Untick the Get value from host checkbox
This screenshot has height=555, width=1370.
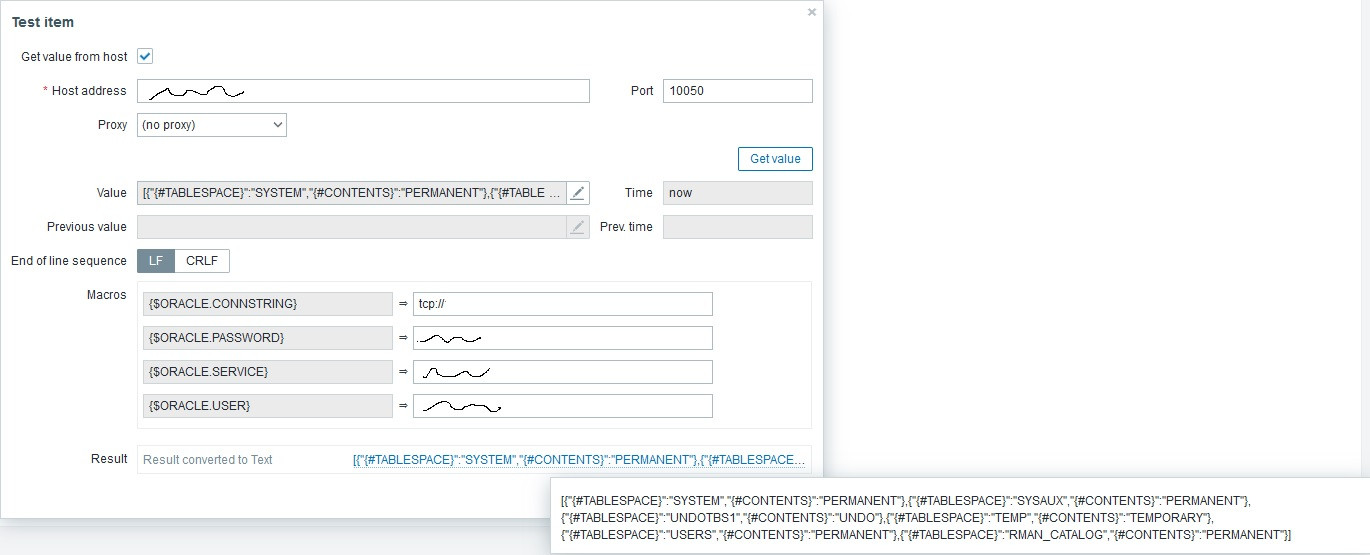[145, 57]
